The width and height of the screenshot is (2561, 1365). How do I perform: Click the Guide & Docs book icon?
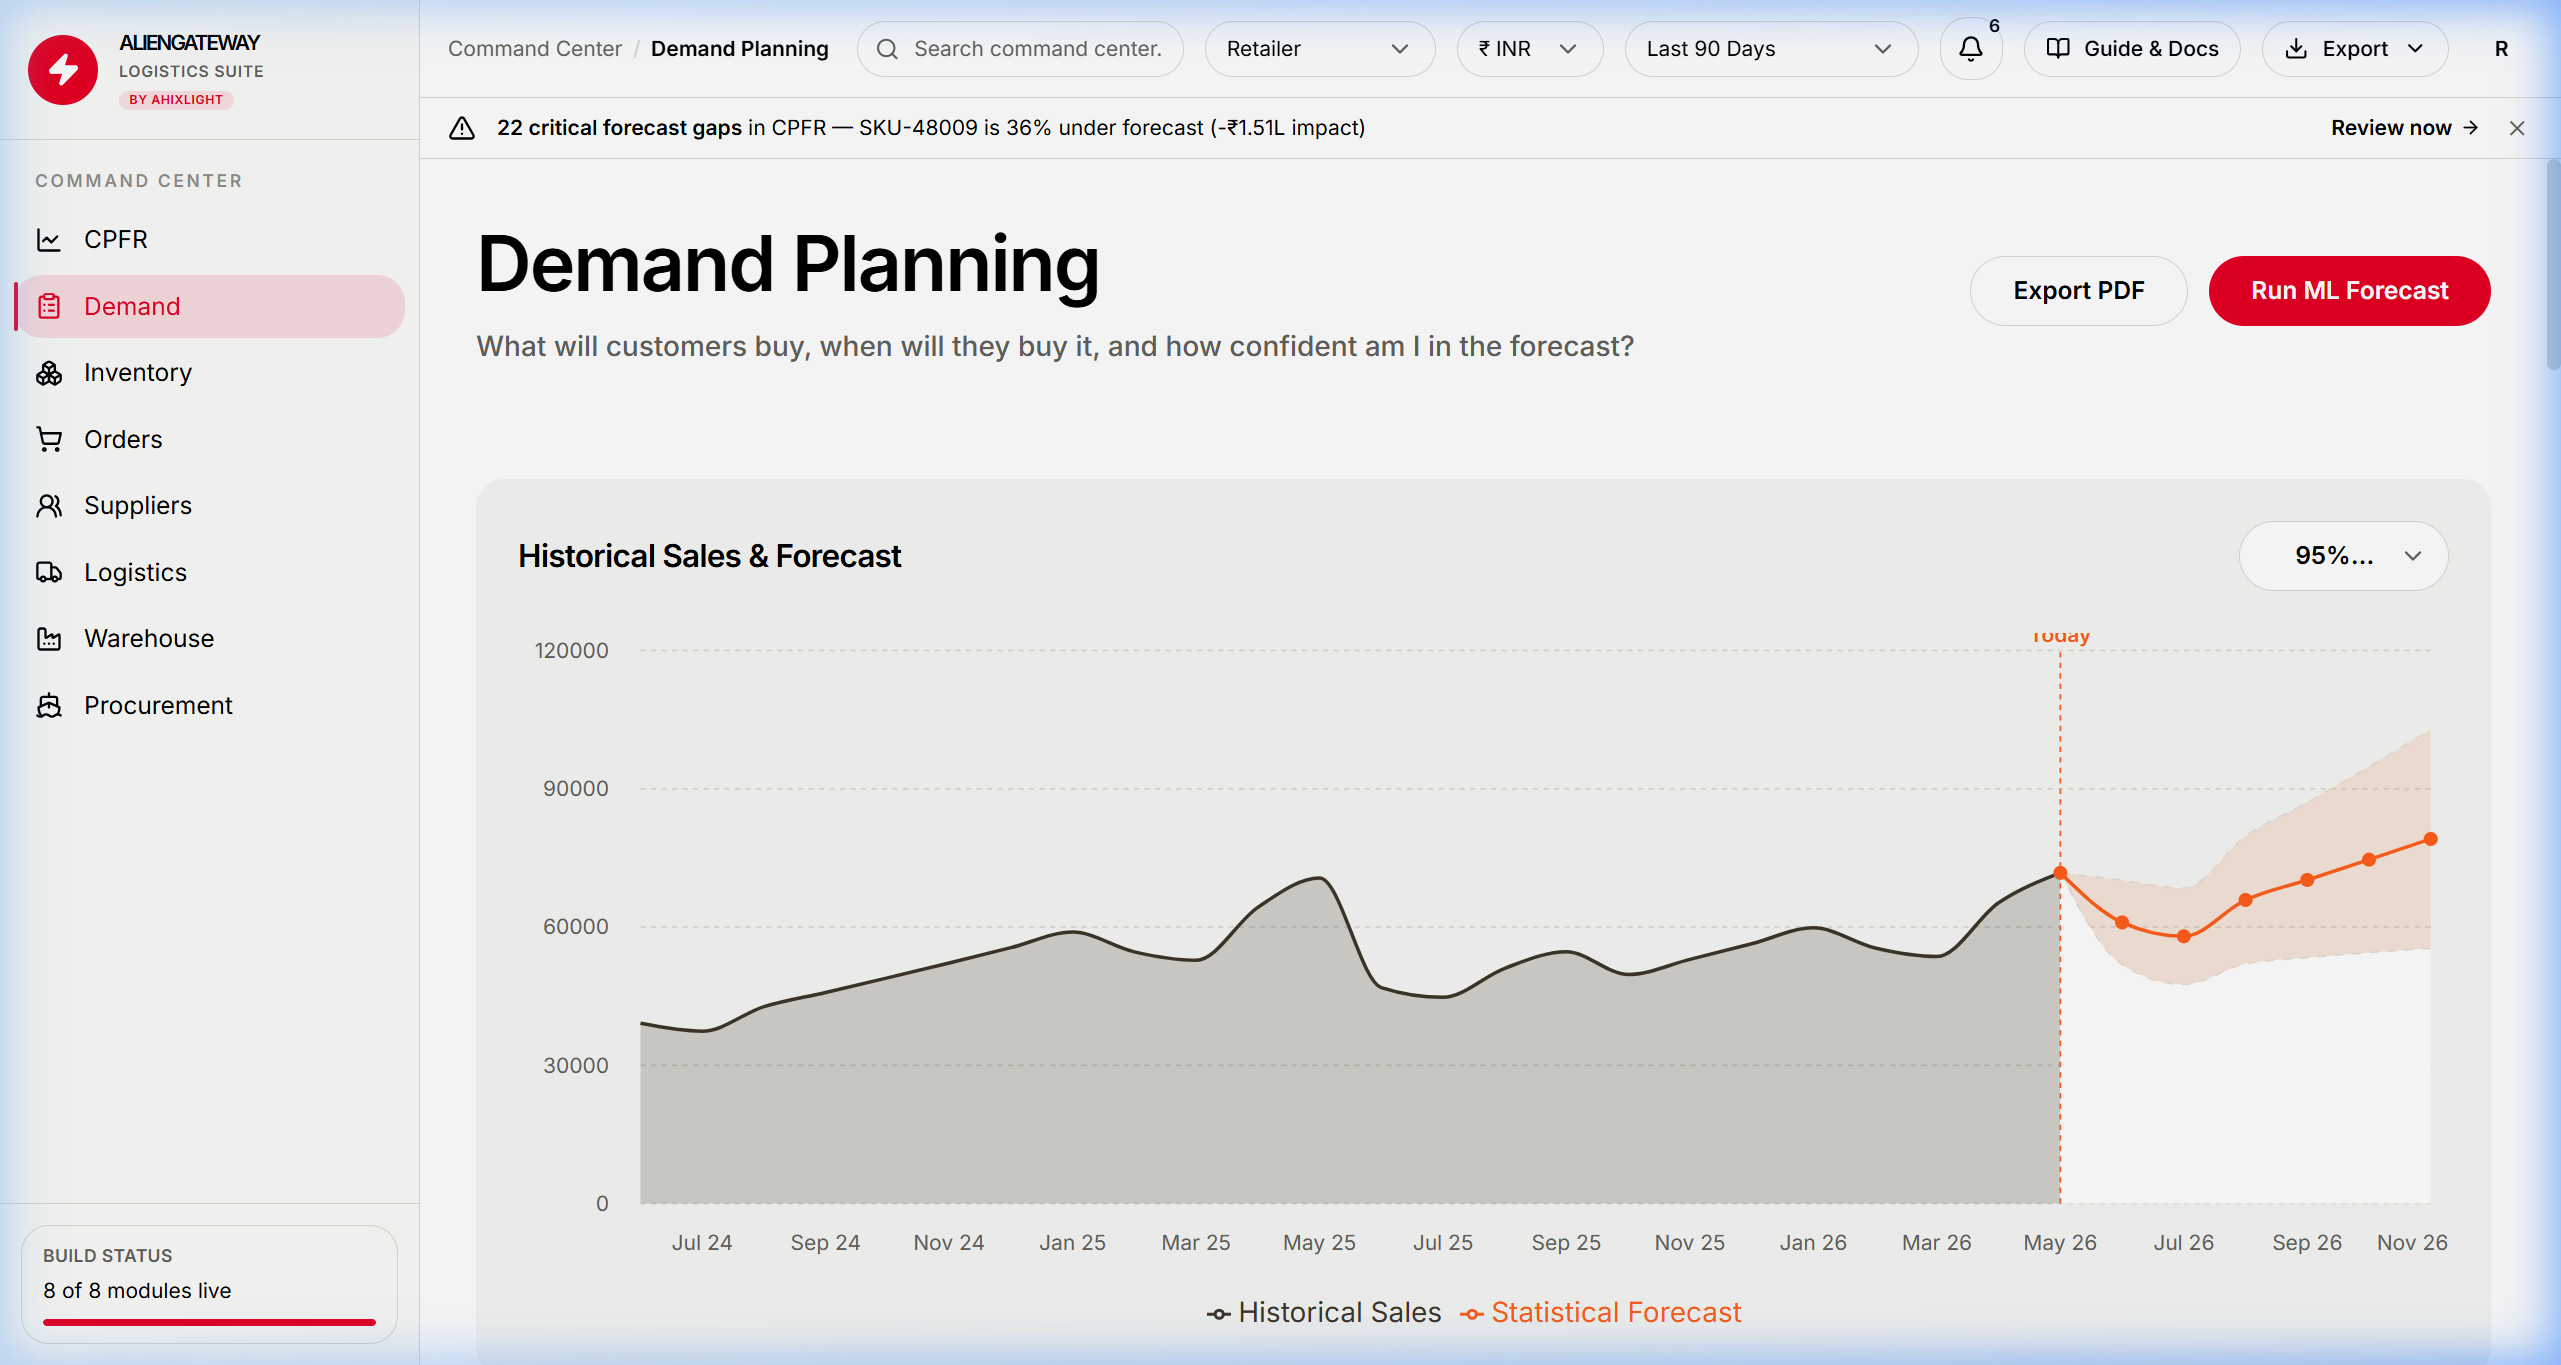(x=2058, y=49)
